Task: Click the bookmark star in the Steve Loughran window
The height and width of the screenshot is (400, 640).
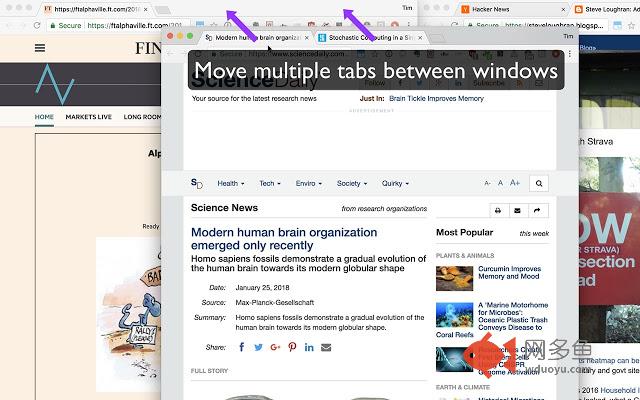Action: point(631,25)
